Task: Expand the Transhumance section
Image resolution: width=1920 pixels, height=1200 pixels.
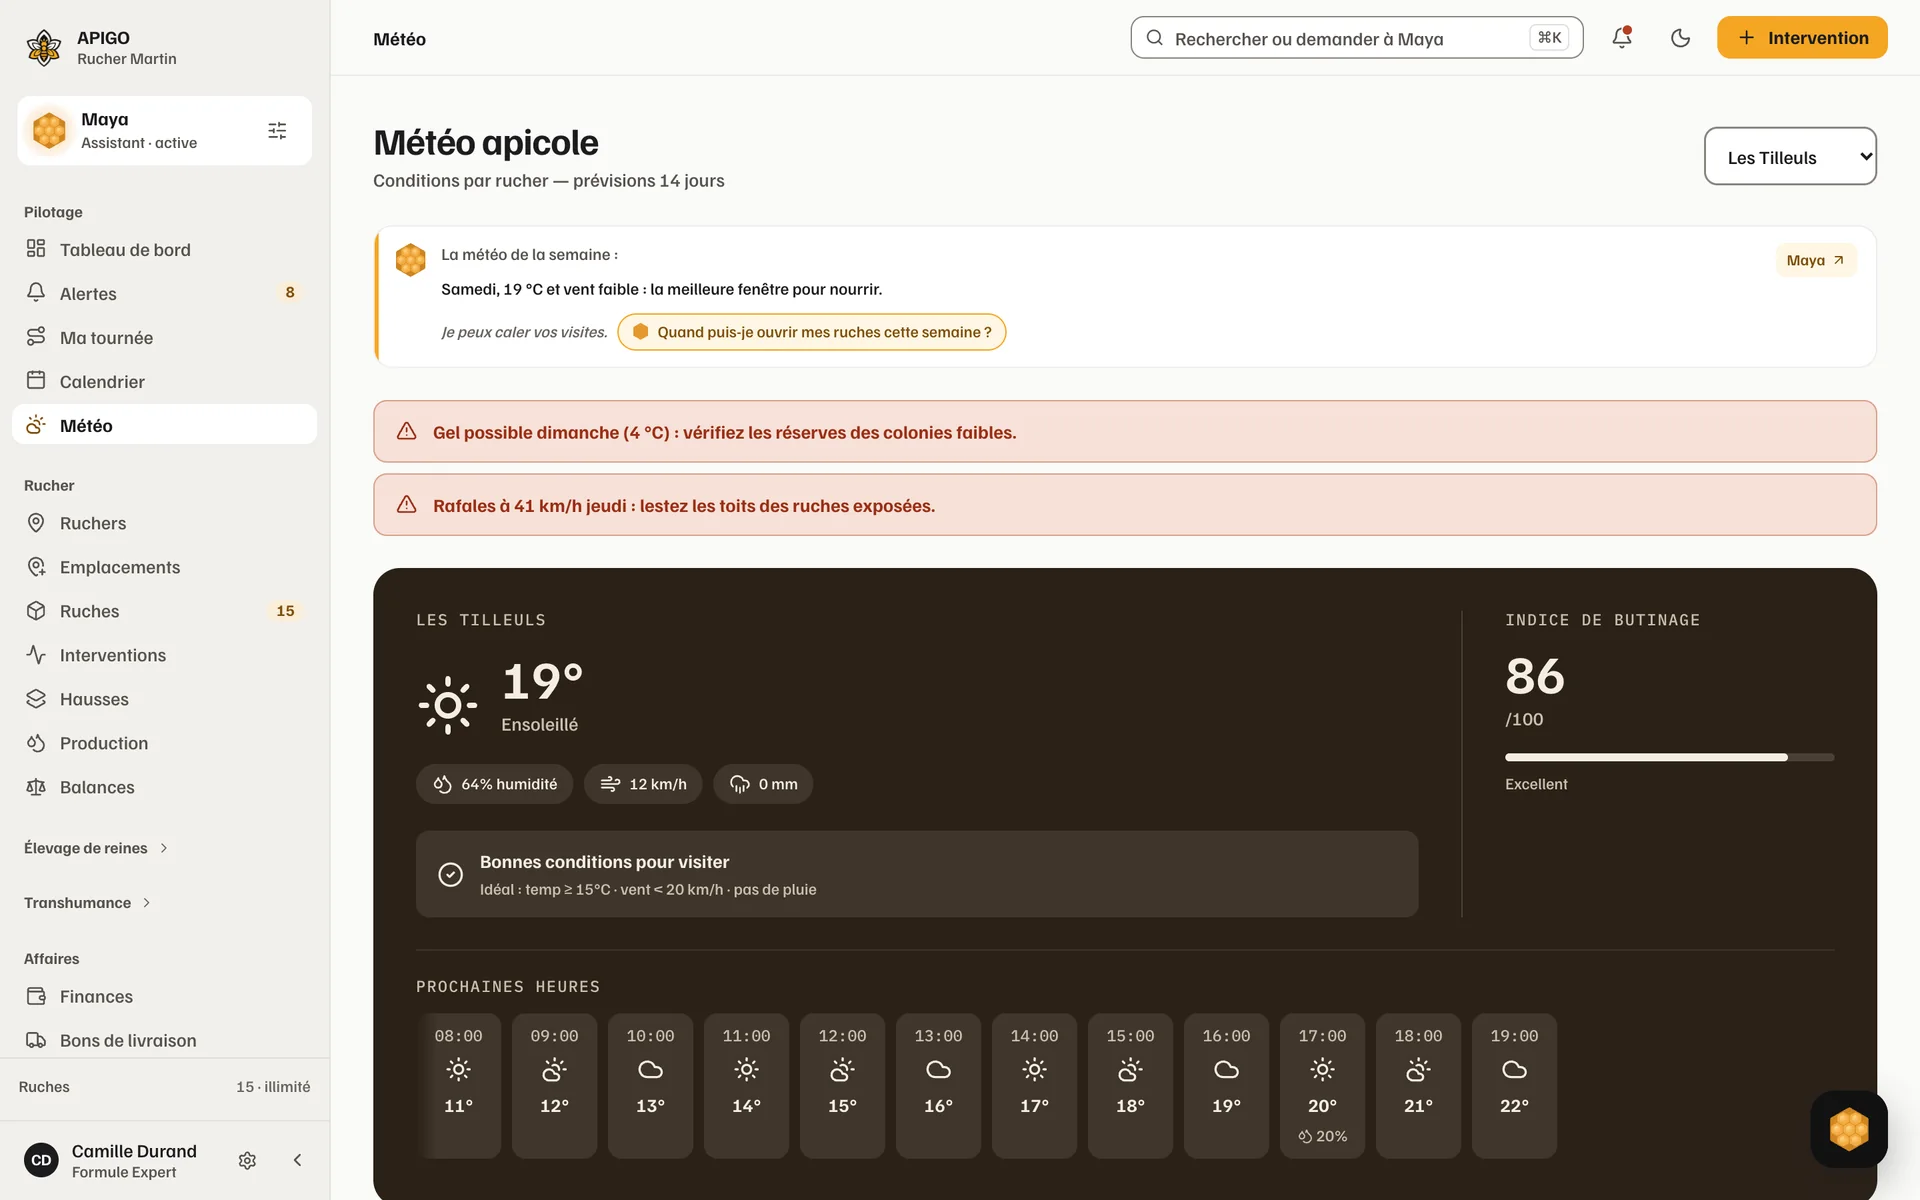Action: (88, 903)
